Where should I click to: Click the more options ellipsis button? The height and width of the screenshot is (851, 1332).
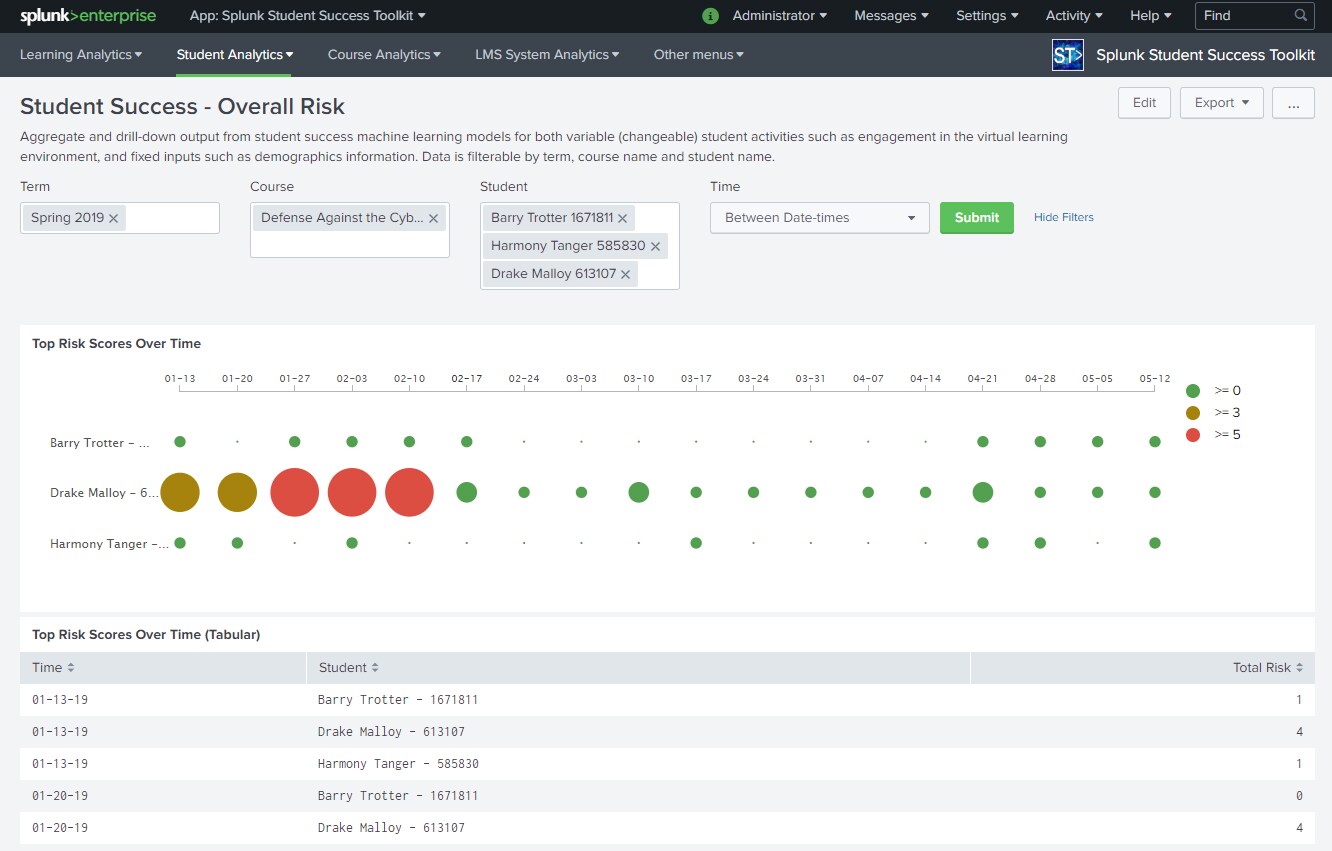[1294, 103]
